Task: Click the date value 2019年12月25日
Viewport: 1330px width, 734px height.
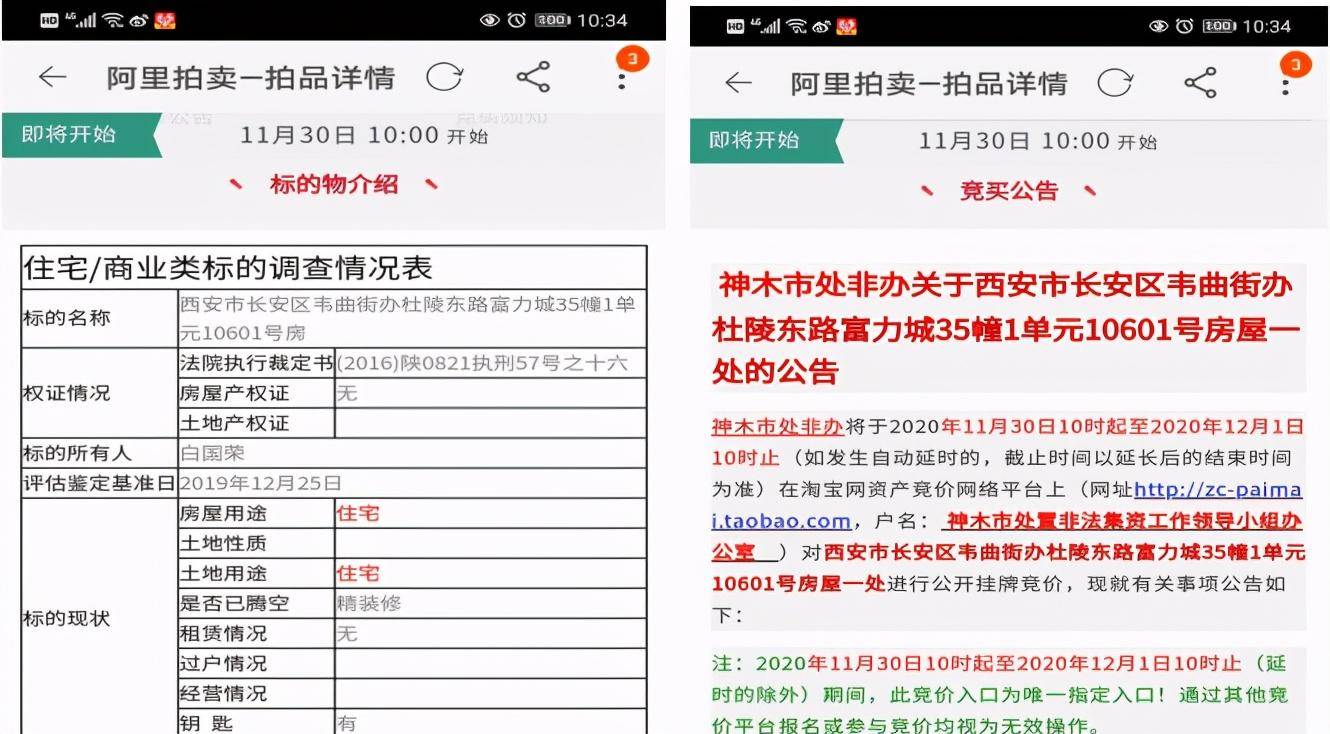Action: (260, 484)
